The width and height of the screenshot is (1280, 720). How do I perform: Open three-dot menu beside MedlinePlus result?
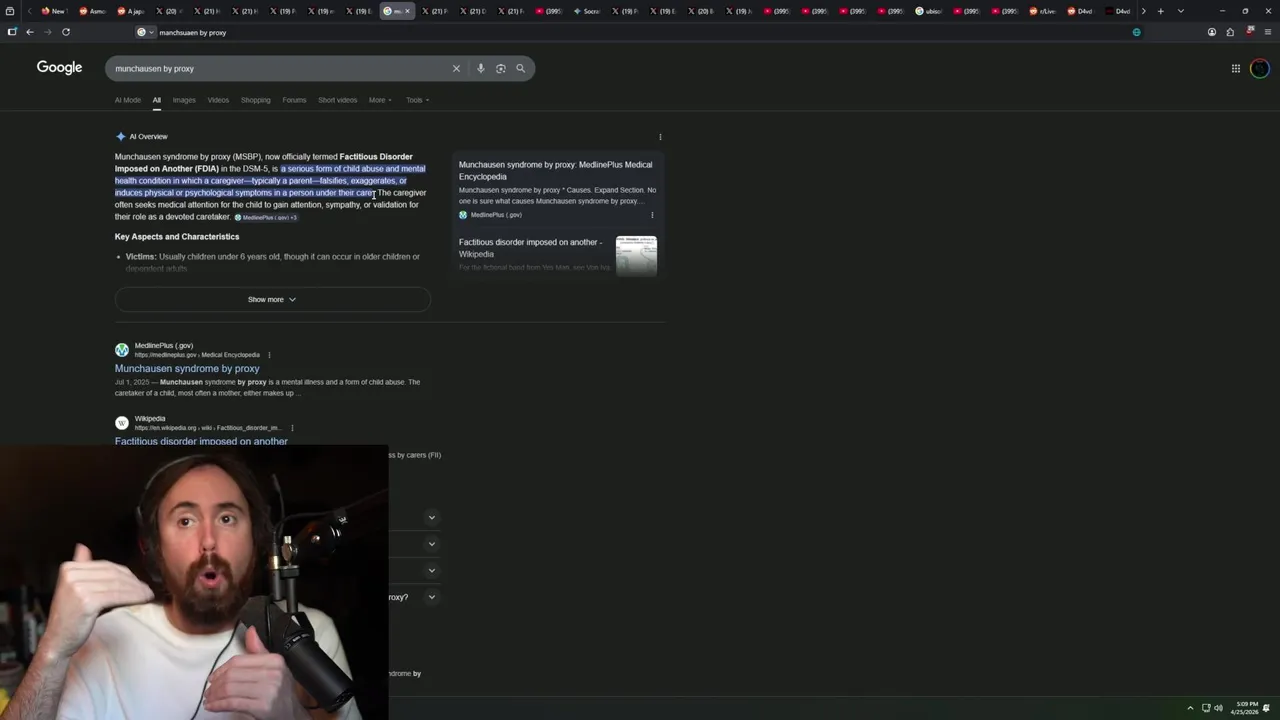click(x=269, y=355)
